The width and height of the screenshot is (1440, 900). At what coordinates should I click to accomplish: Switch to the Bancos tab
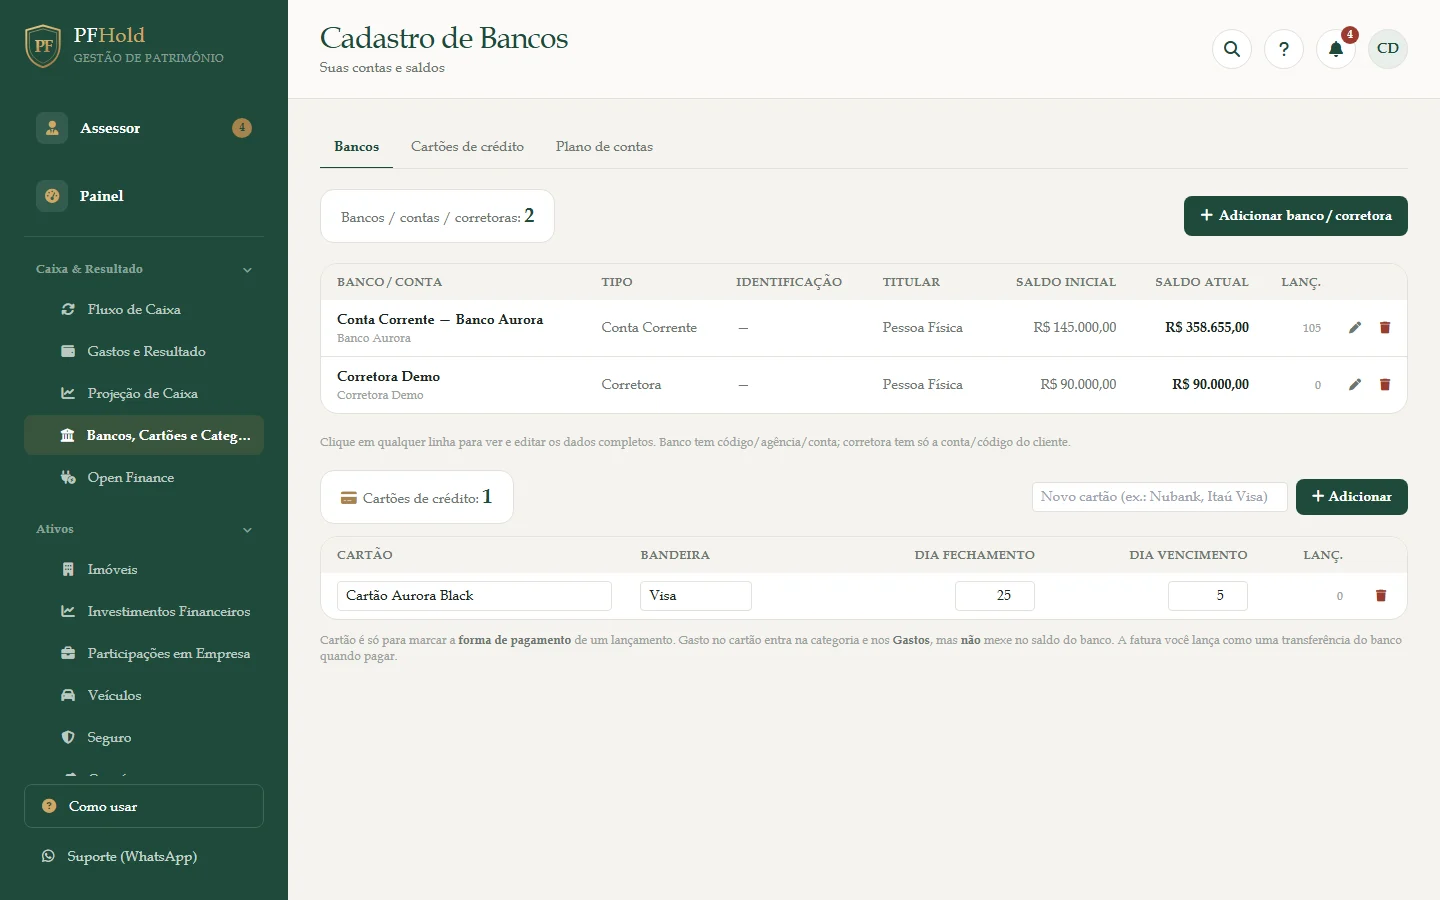(x=357, y=147)
